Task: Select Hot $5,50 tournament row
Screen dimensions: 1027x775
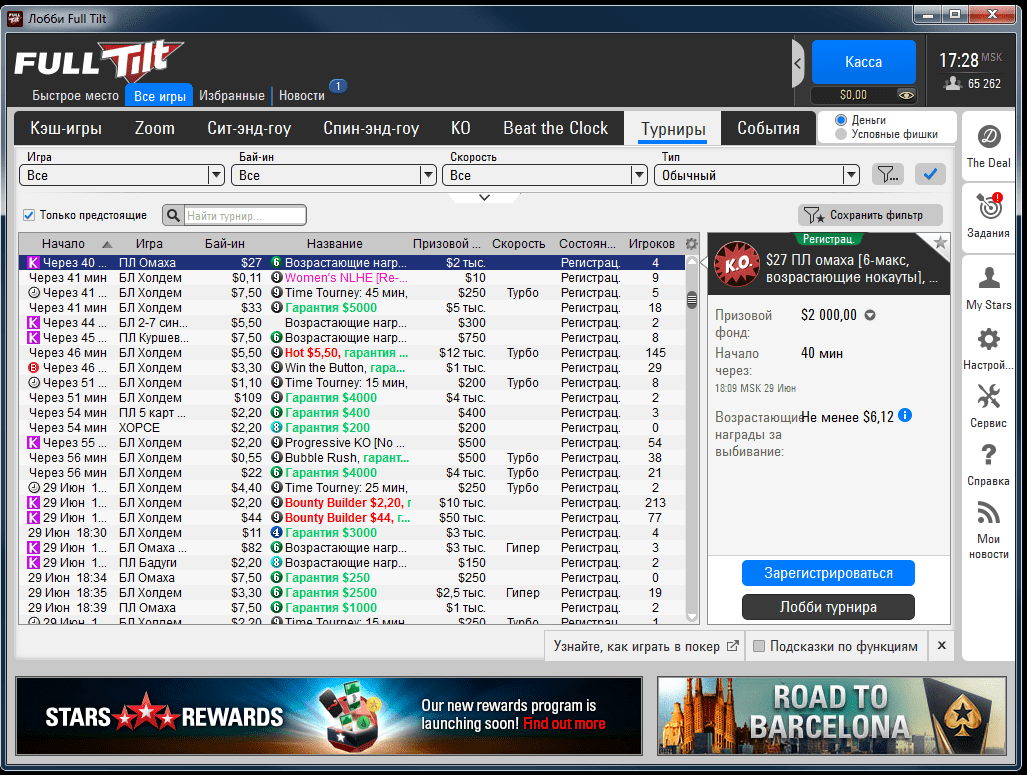Action: pyautogui.click(x=352, y=352)
